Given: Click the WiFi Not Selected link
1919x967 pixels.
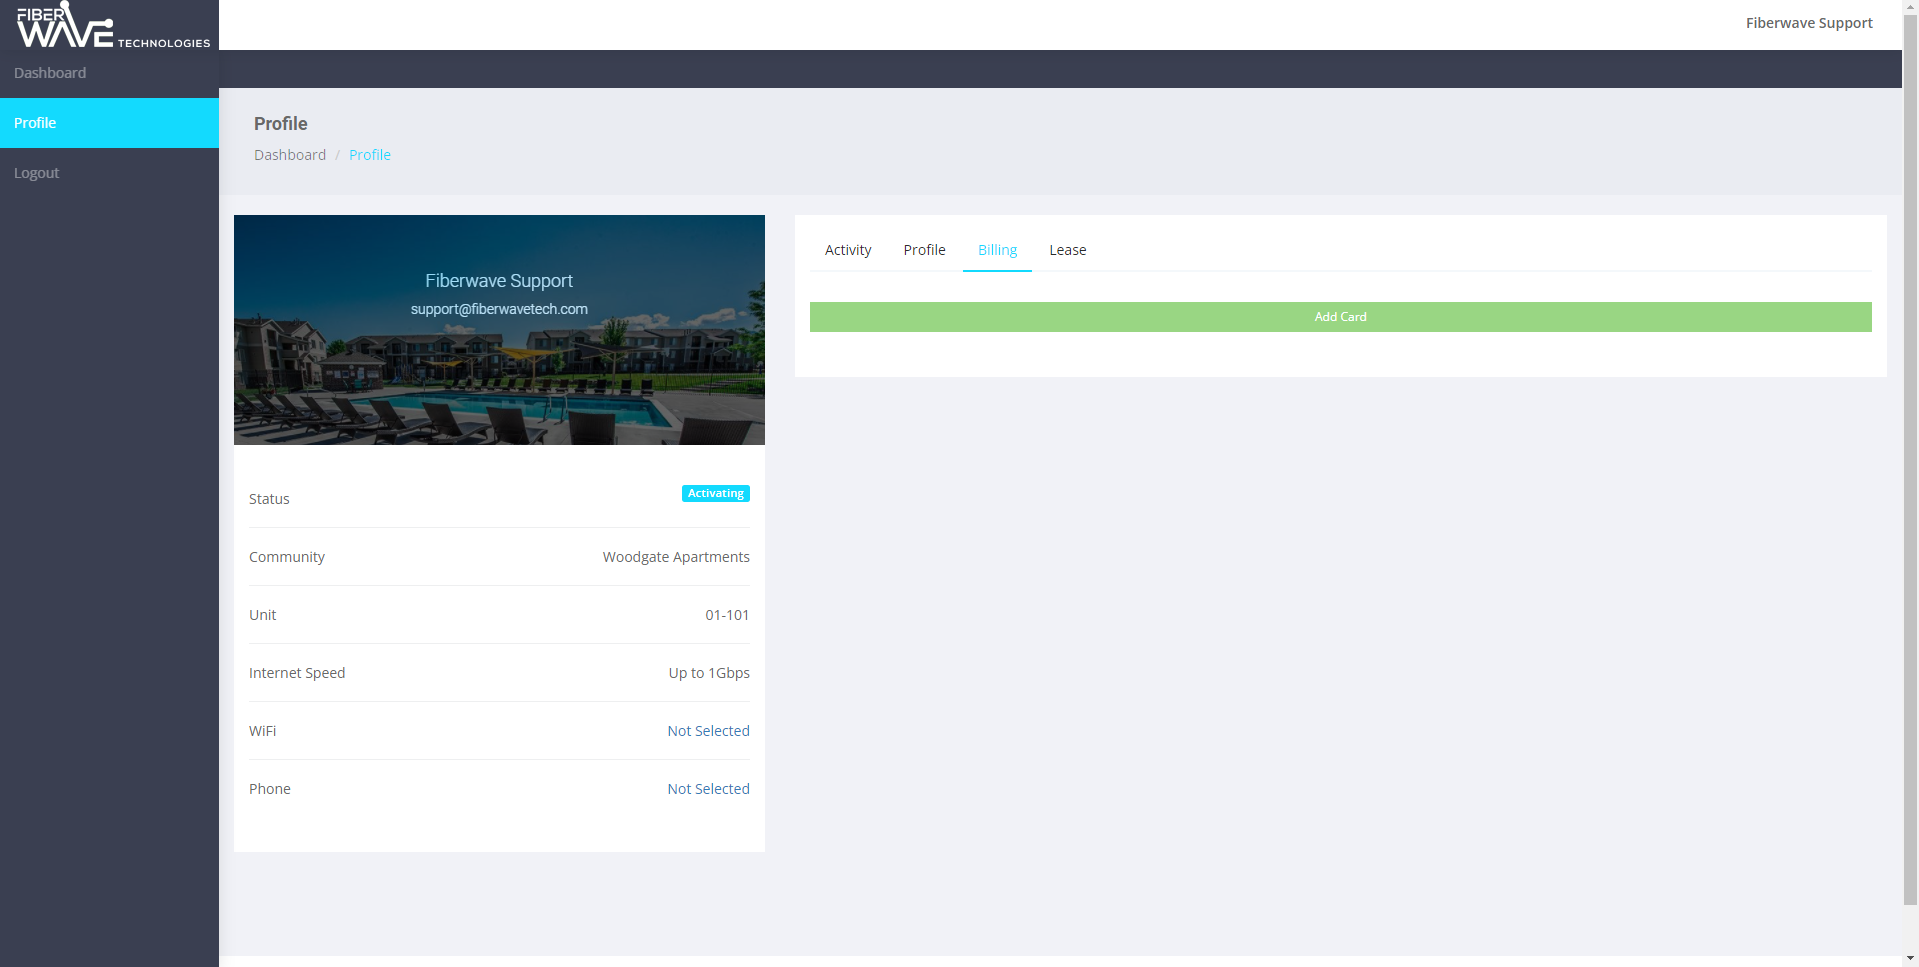Looking at the screenshot, I should tap(708, 731).
